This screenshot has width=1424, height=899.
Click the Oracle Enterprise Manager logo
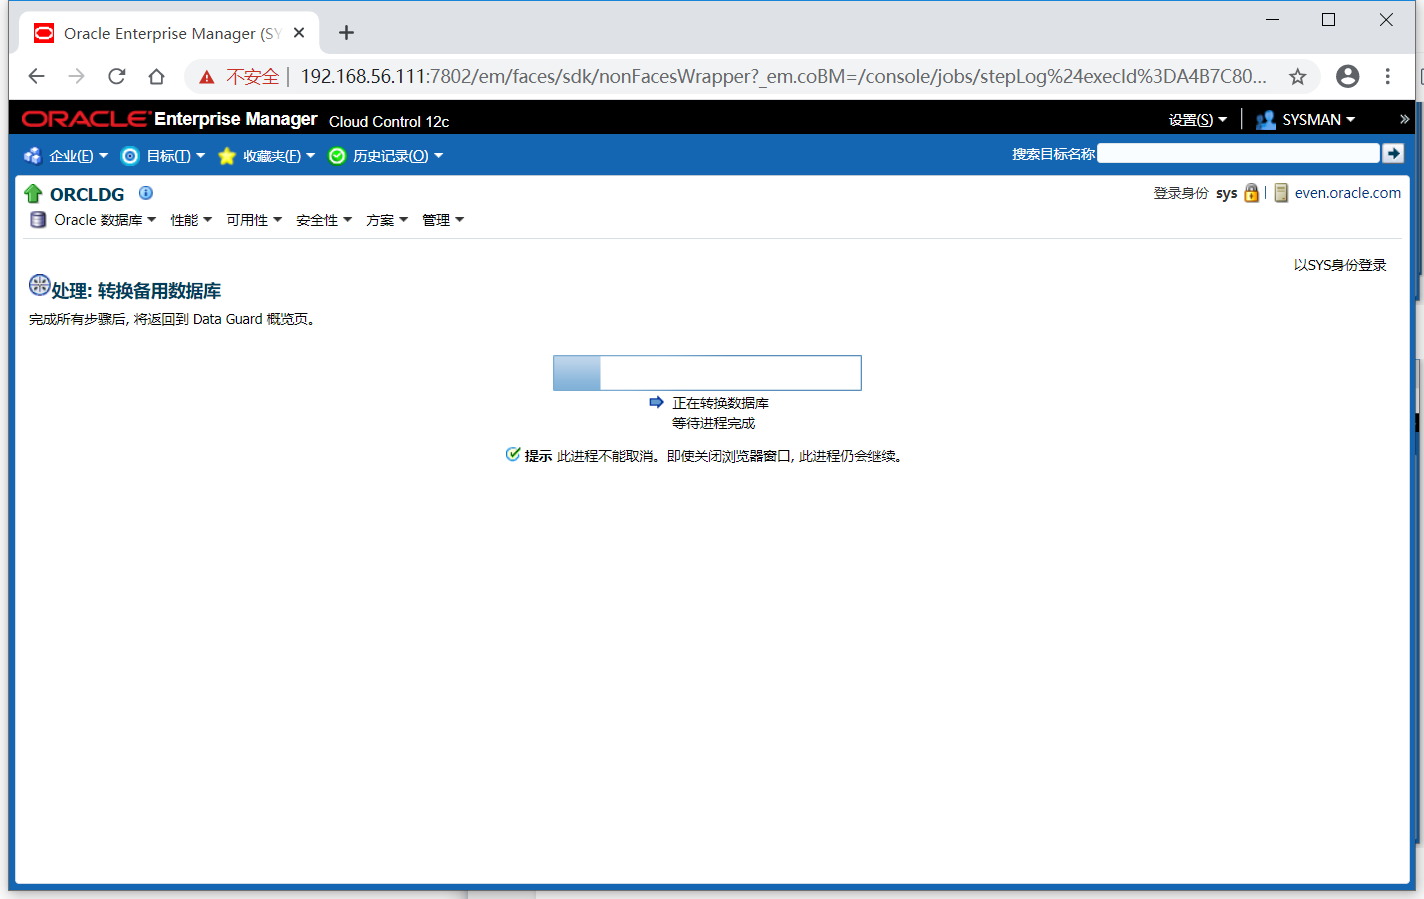[169, 119]
